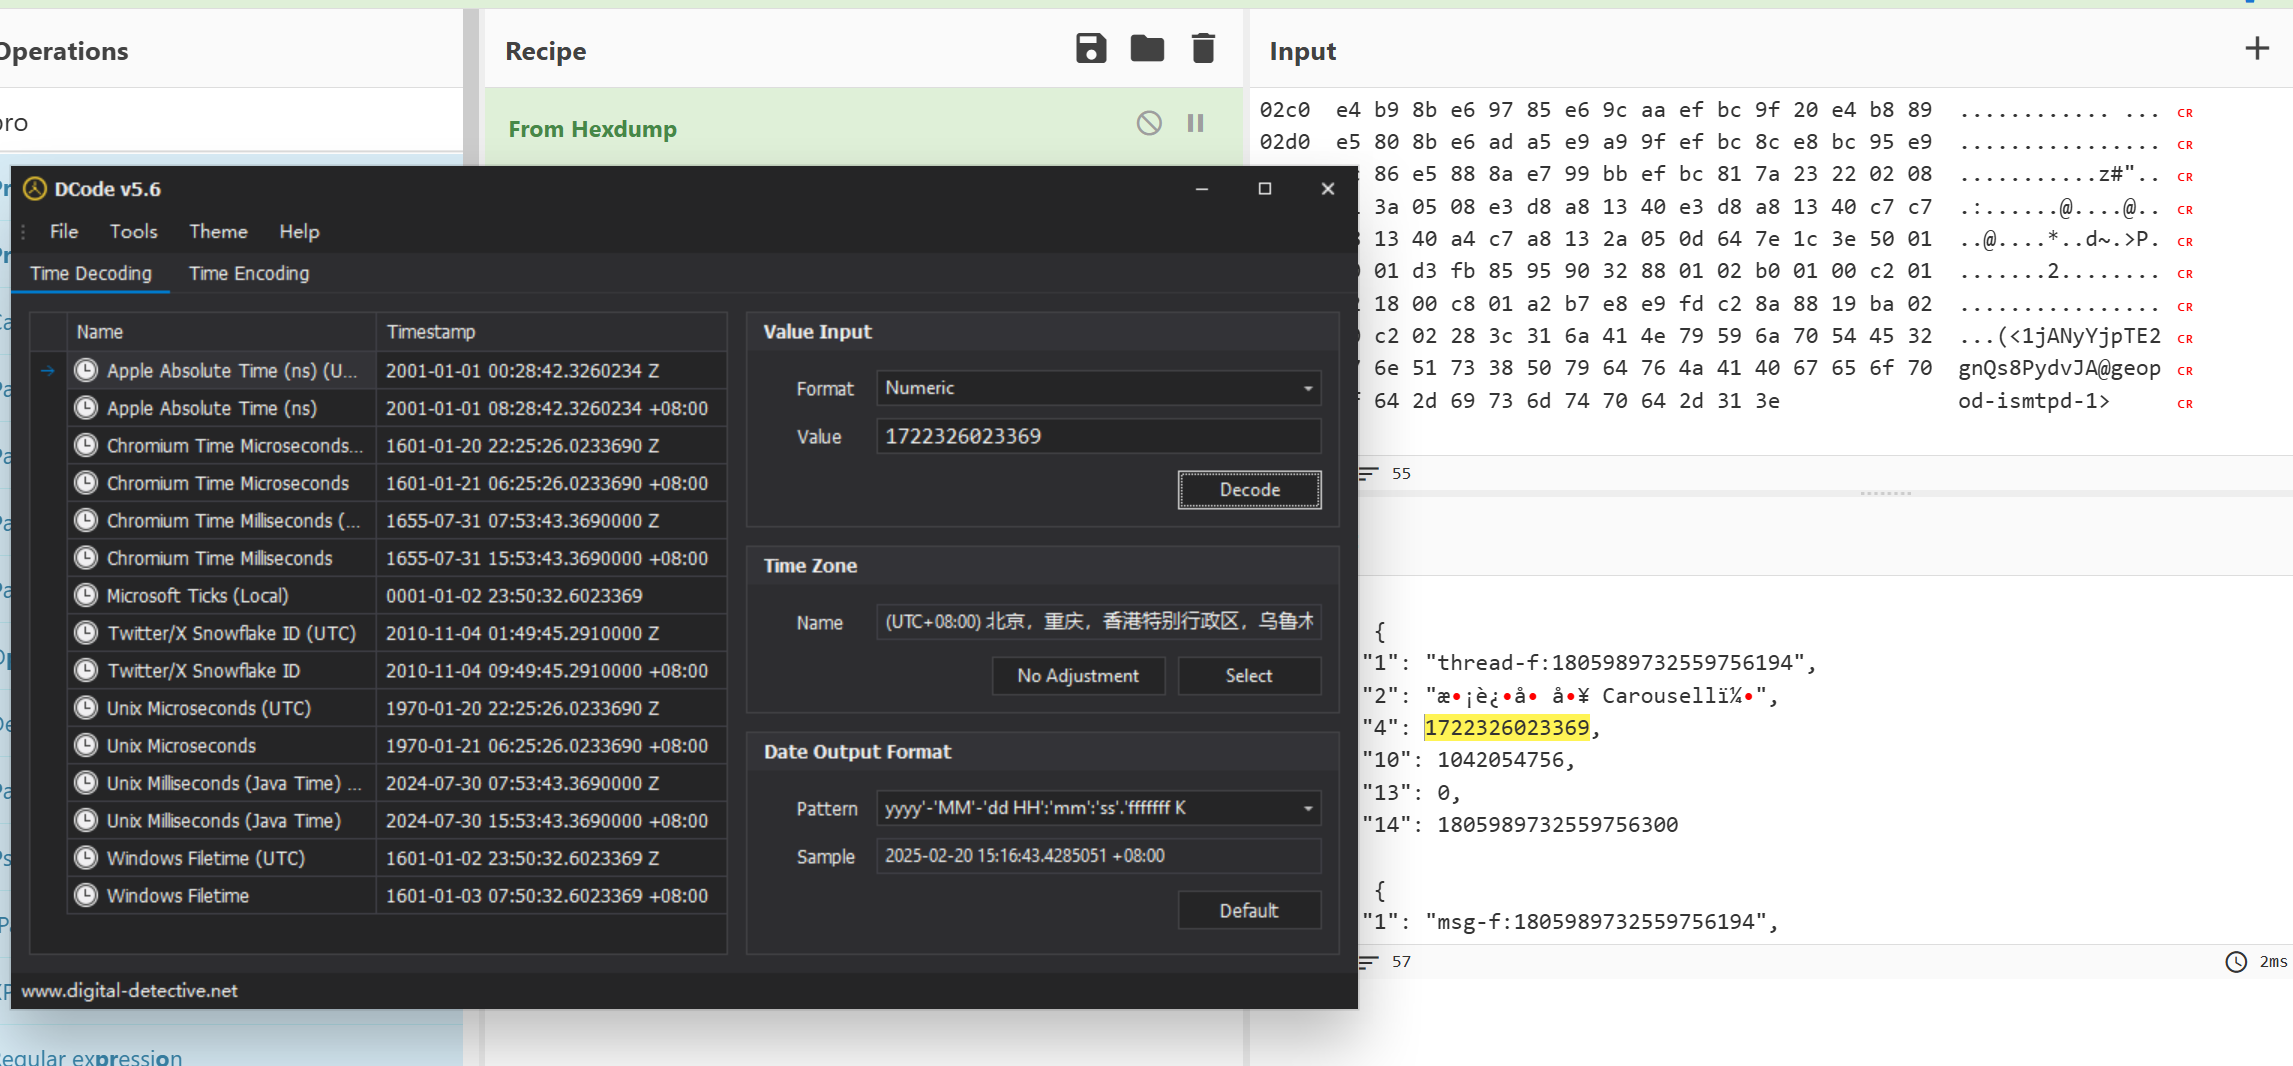The width and height of the screenshot is (2293, 1066).
Task: Click highlighted 1722326023369 in output
Action: coord(1507,728)
